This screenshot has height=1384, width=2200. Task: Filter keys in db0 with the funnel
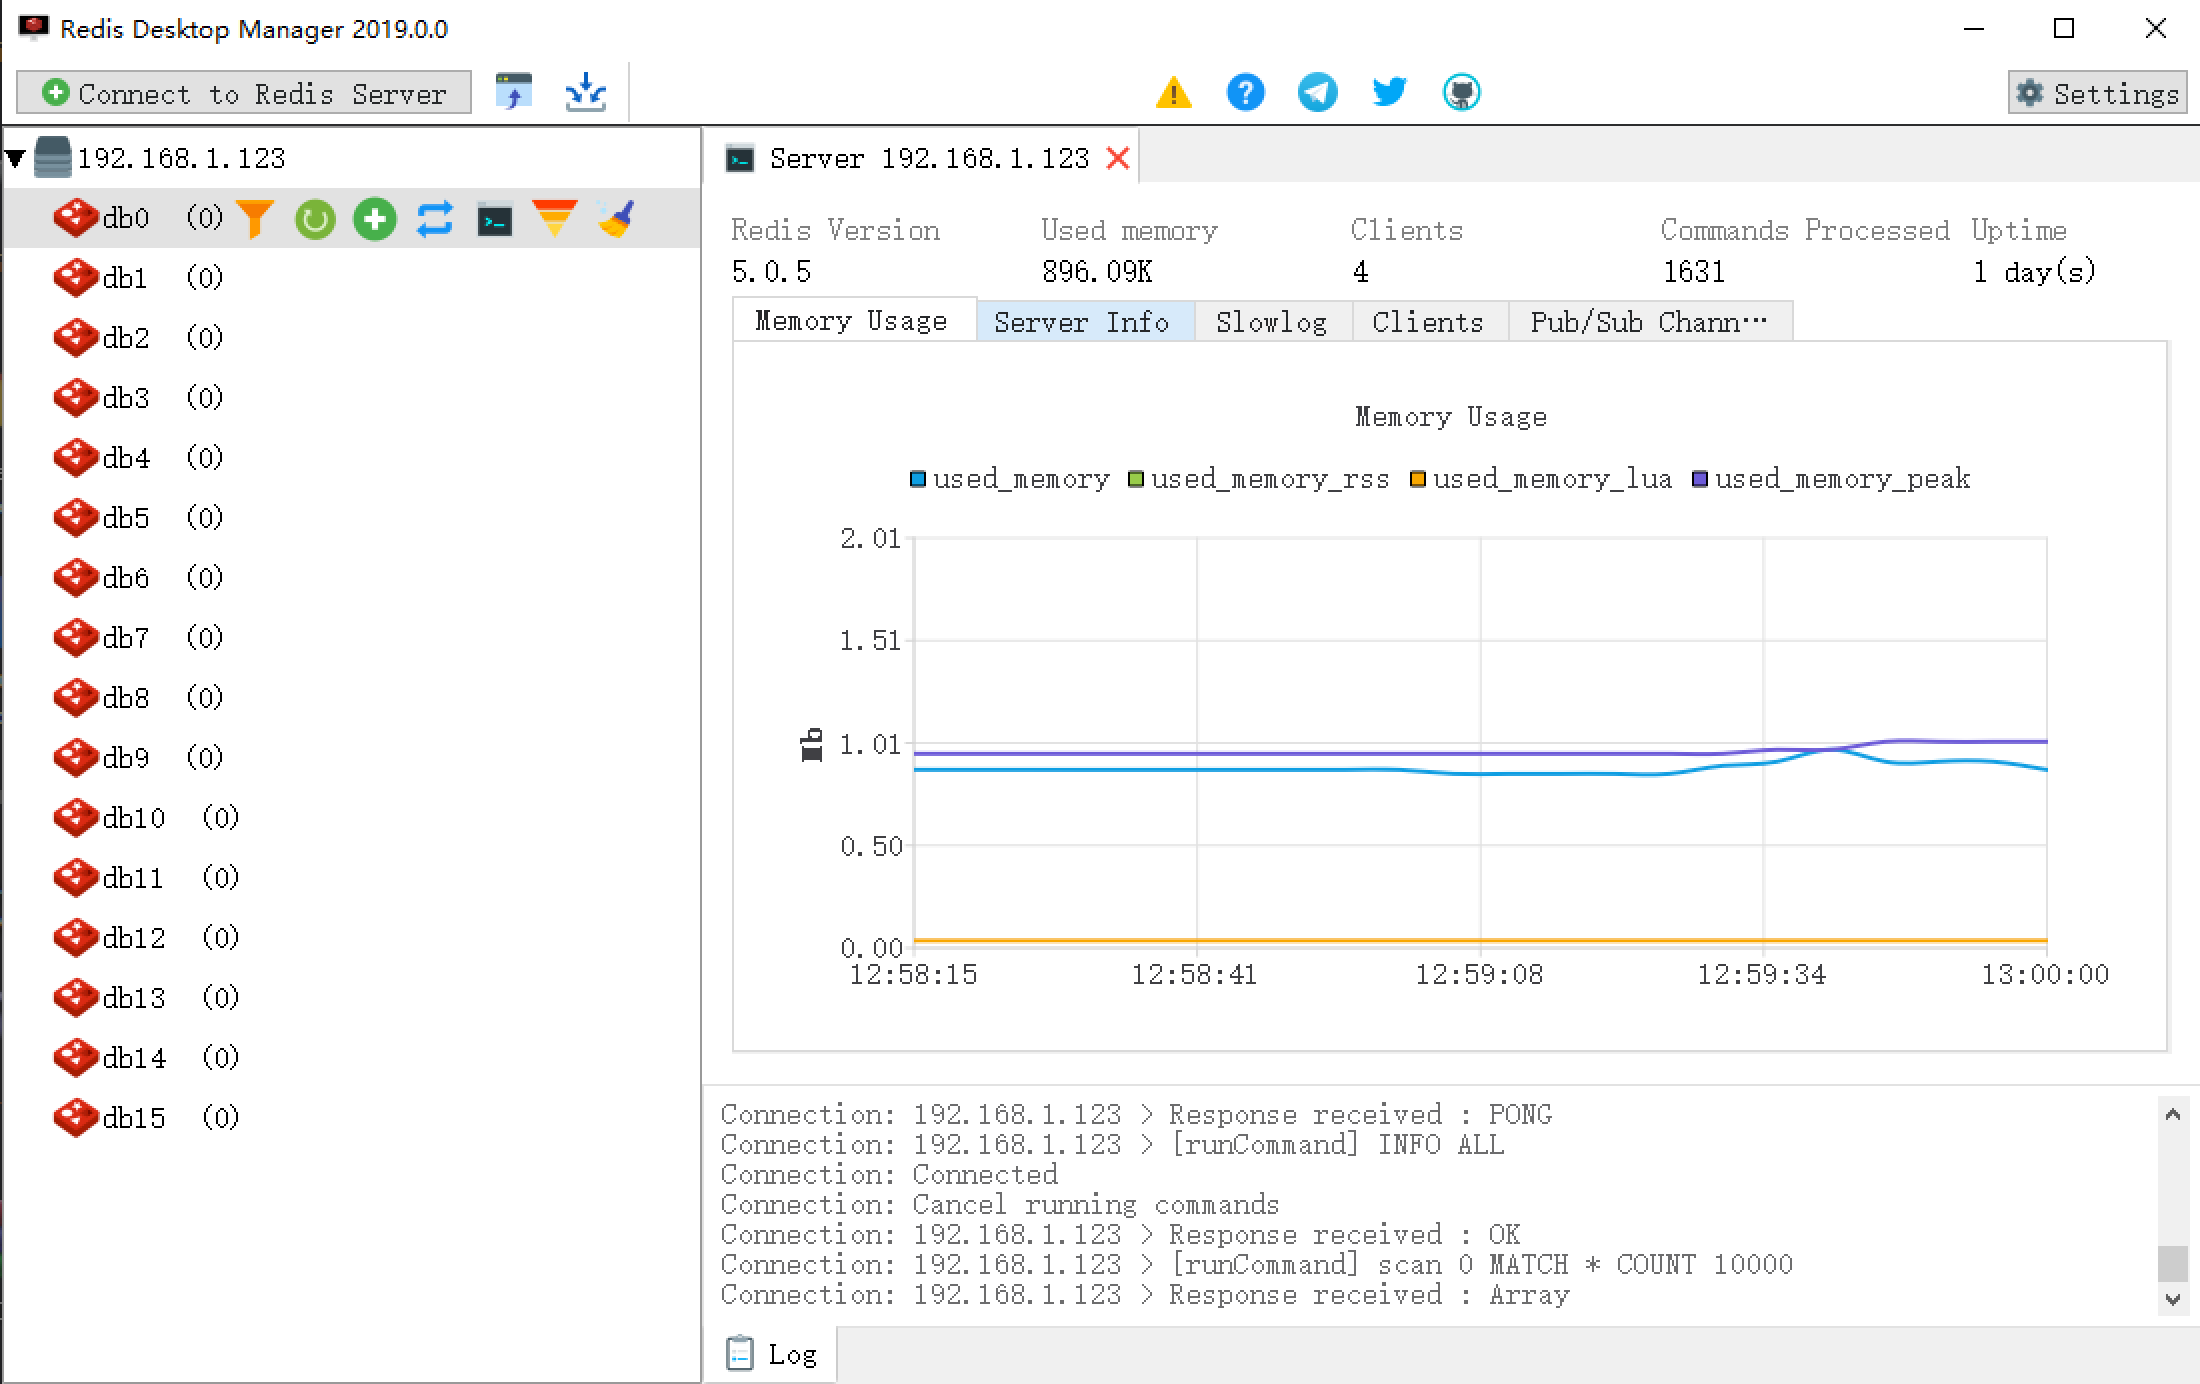255,218
